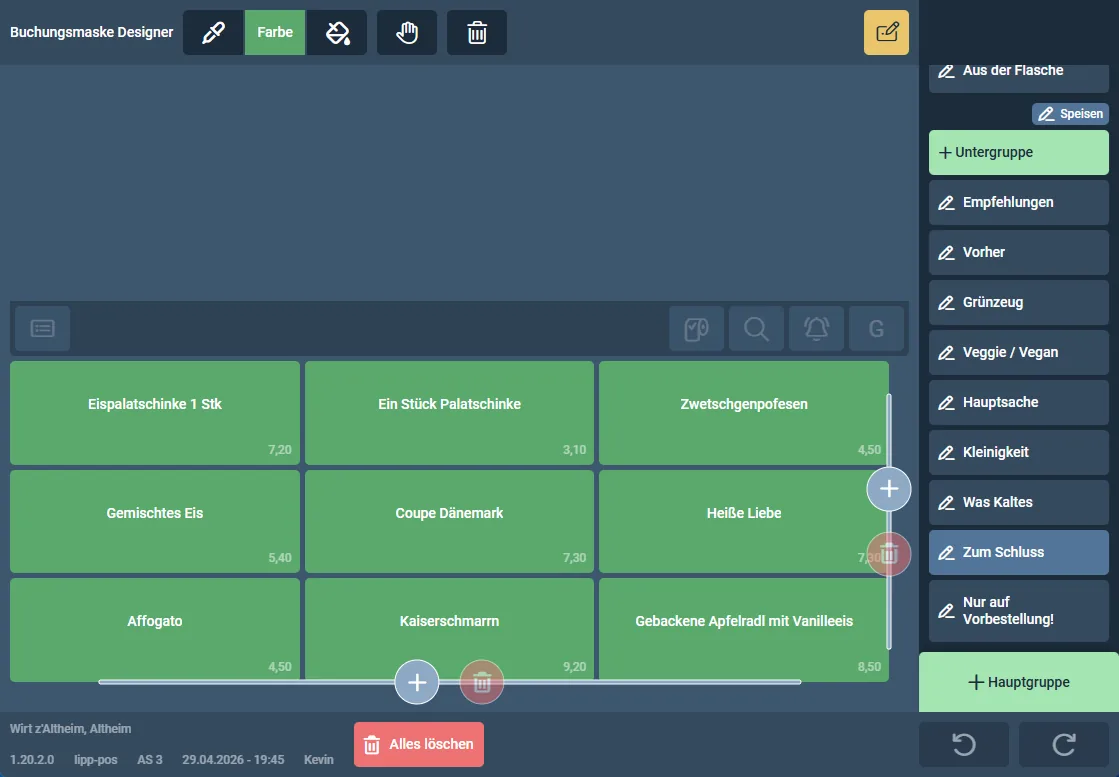Click pencil icon next to Vorher
This screenshot has height=777, width=1119.
tap(946, 253)
